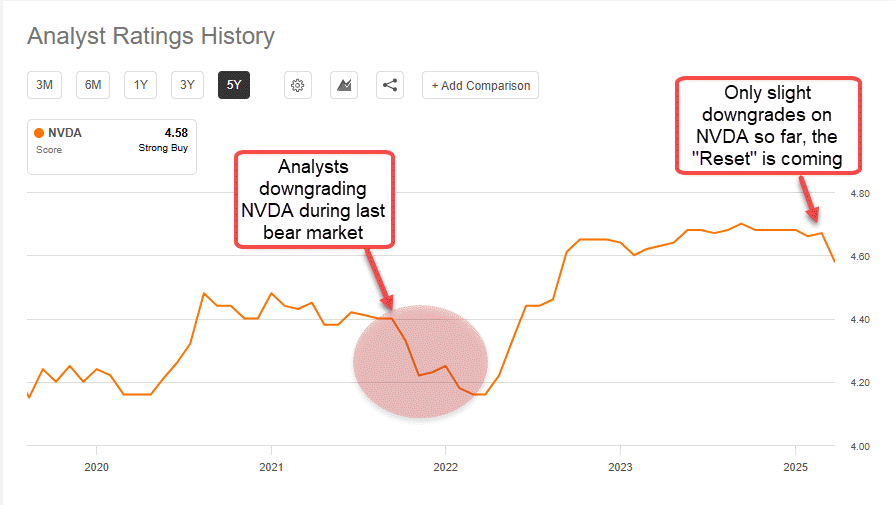The width and height of the screenshot is (895, 505).
Task: Click the chart type mountain icon
Action: coord(344,86)
